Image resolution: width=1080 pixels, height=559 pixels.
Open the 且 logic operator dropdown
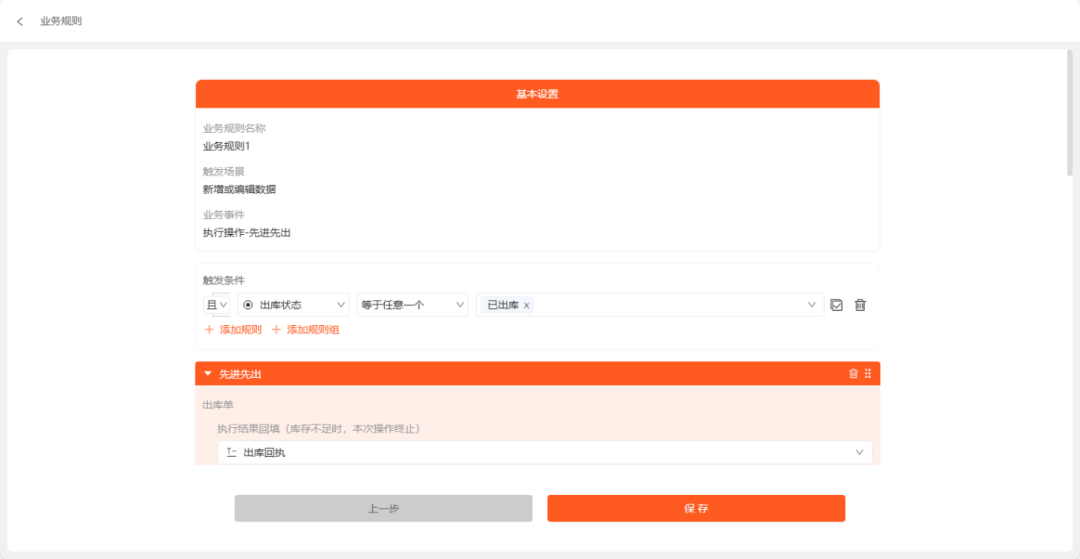(217, 305)
